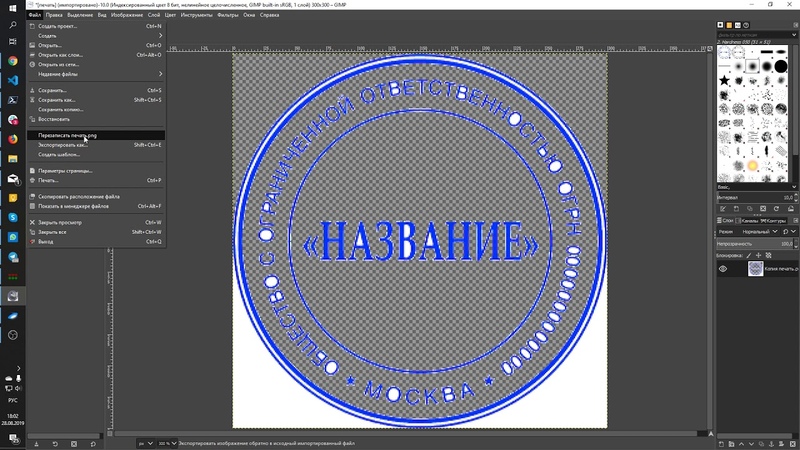The image size is (800, 450).
Task: Switch to the Fonts dock tab
Action: pos(738,25)
